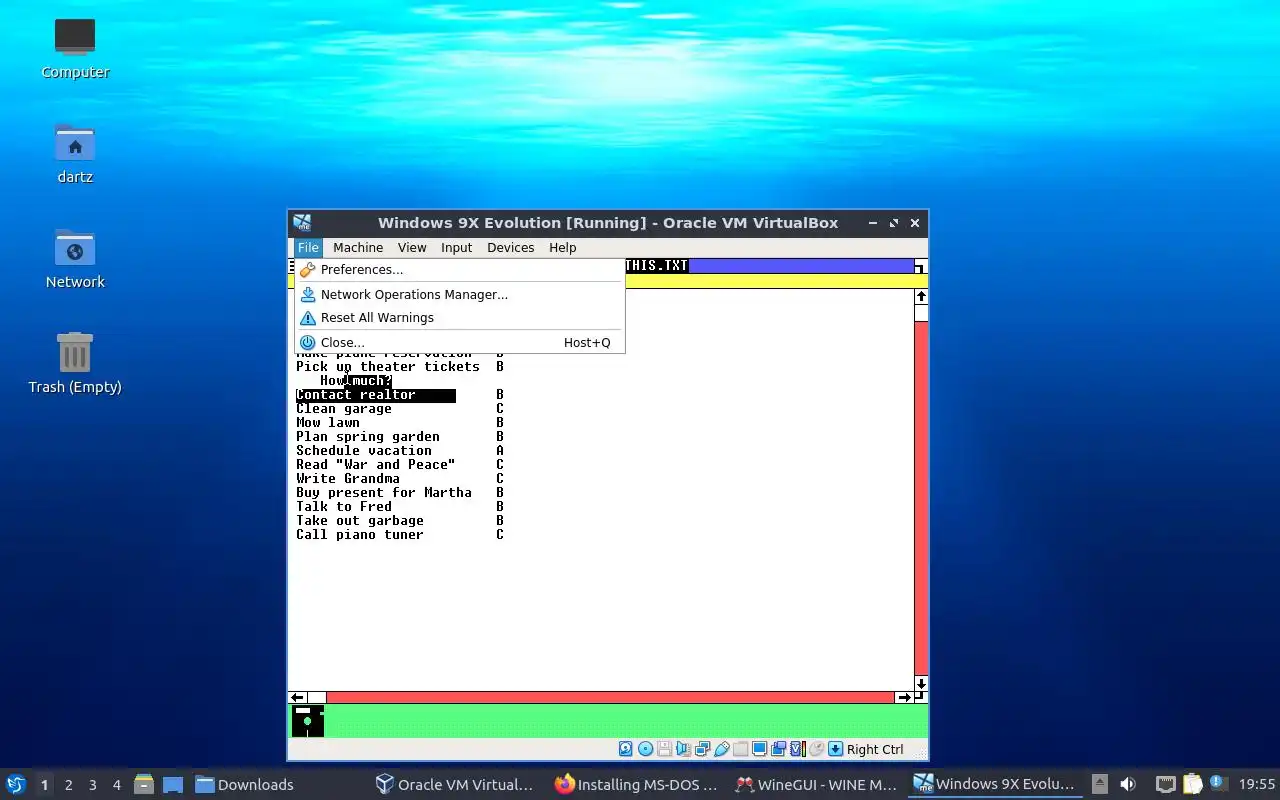This screenshot has height=800, width=1280.
Task: Open the Help menu
Action: [x=562, y=248]
